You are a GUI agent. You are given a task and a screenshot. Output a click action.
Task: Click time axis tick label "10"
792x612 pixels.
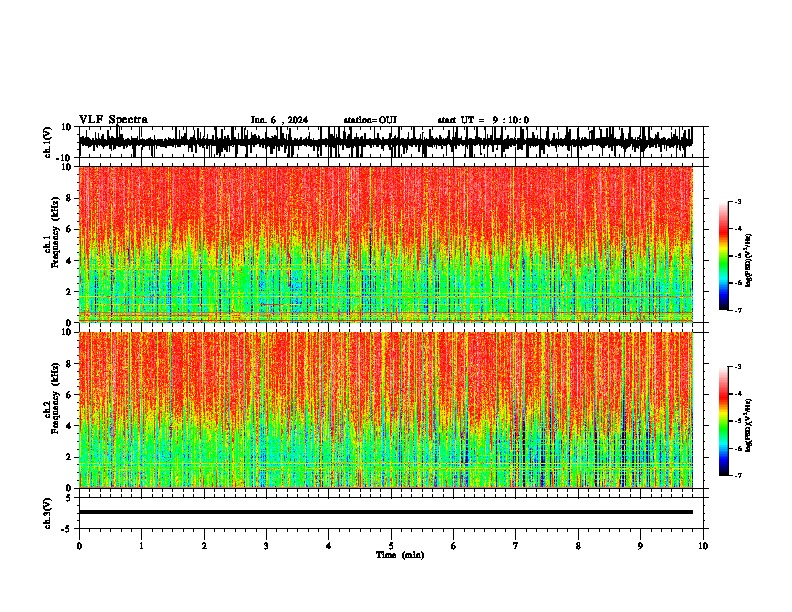pyautogui.click(x=703, y=546)
